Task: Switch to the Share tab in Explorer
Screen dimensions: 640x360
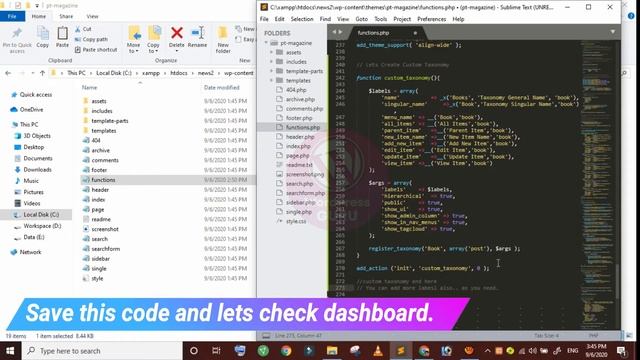Action: coord(66,16)
